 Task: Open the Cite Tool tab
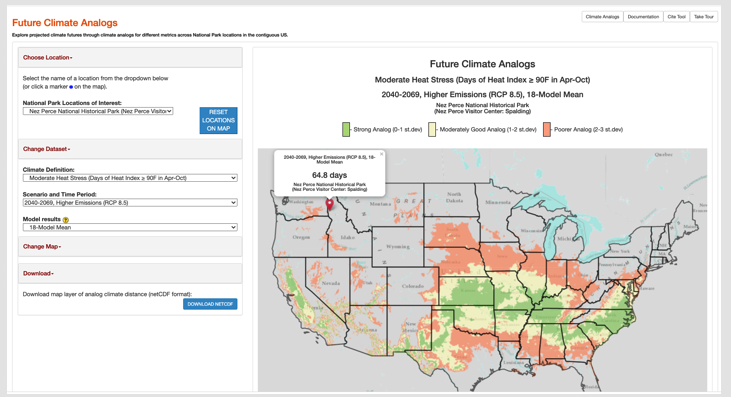676,17
